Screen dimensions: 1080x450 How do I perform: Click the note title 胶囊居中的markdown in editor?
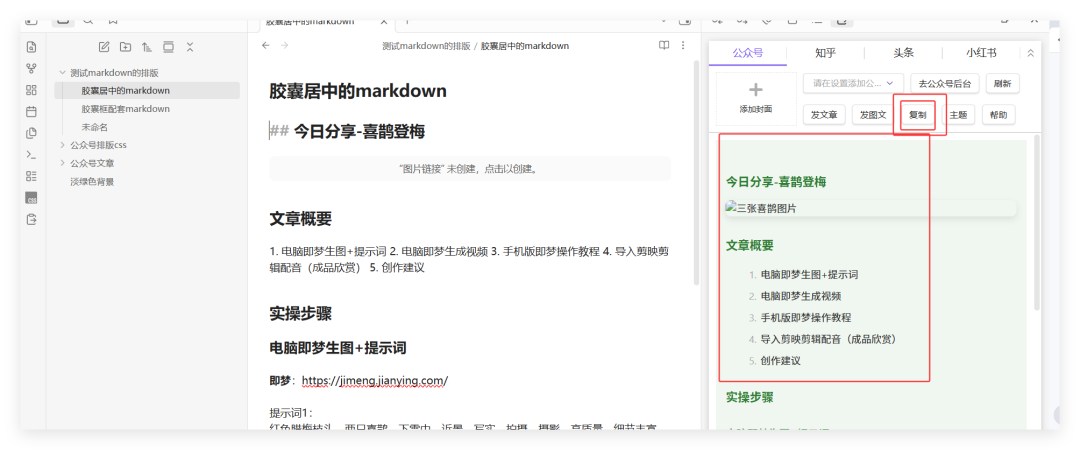[x=357, y=91]
